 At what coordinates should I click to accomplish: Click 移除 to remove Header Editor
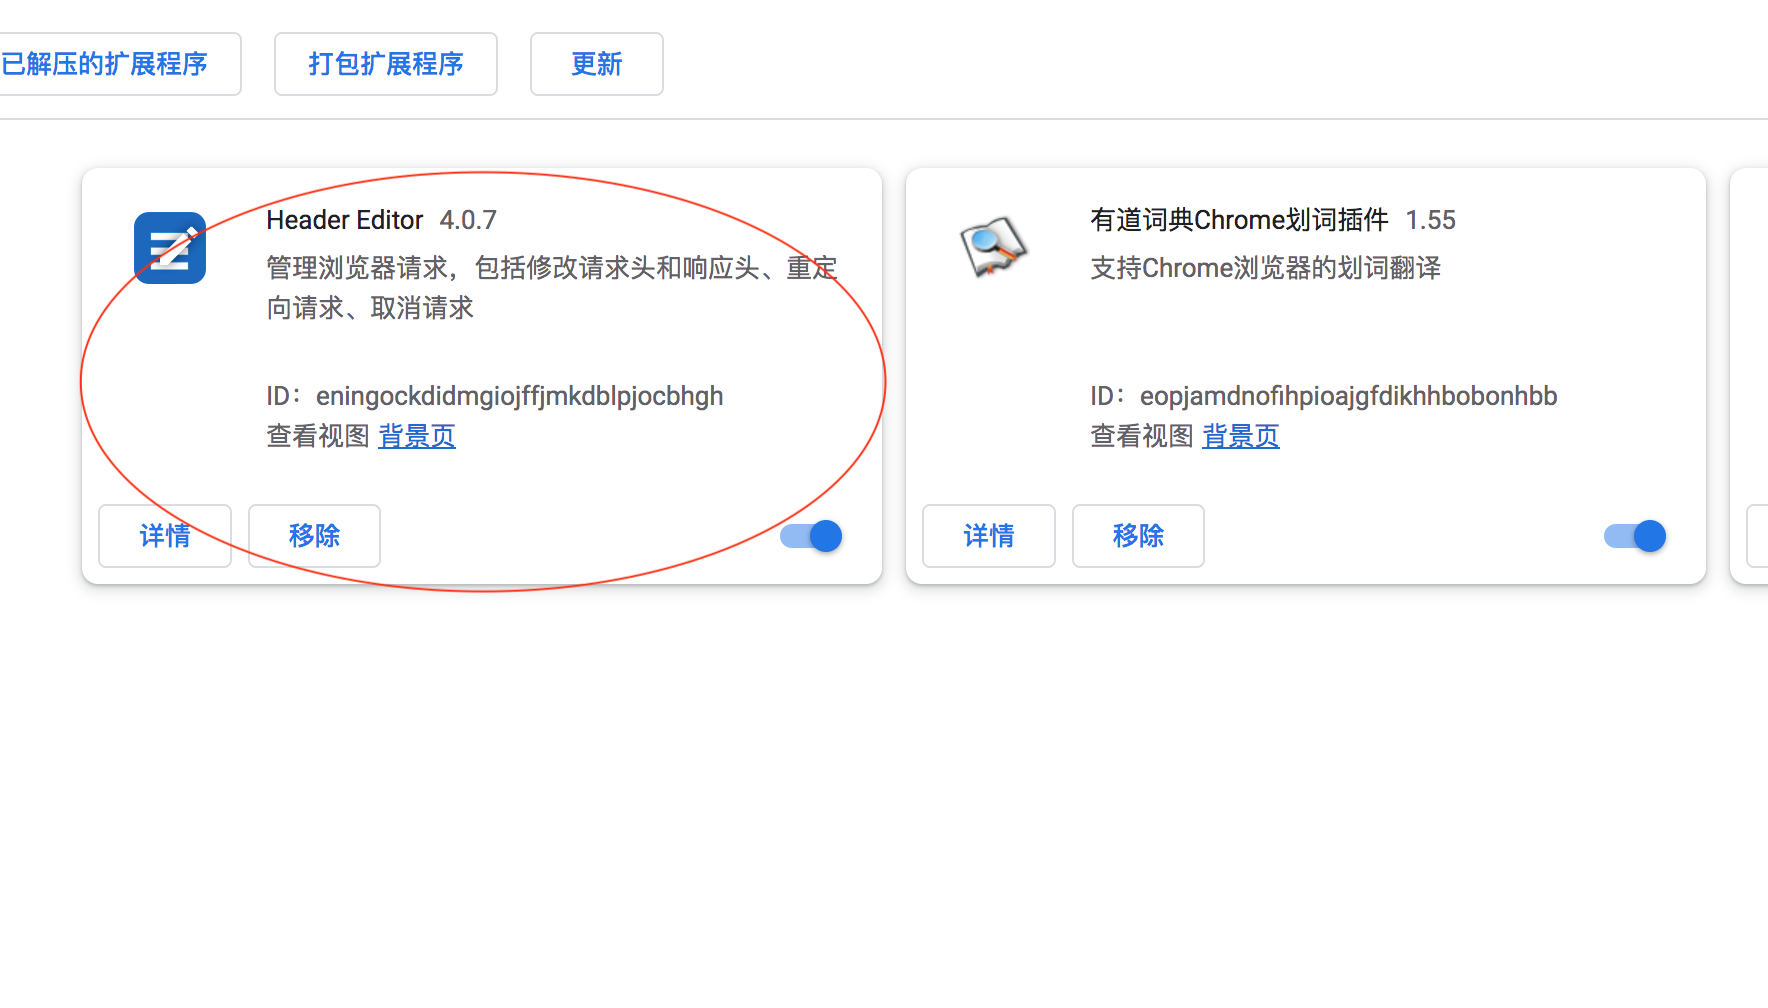[x=314, y=536]
